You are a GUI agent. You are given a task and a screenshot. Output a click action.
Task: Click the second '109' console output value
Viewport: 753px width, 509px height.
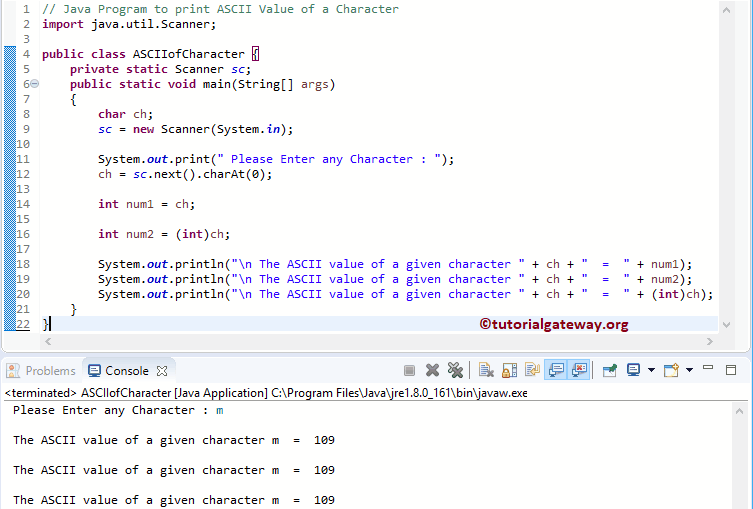[x=324, y=470]
